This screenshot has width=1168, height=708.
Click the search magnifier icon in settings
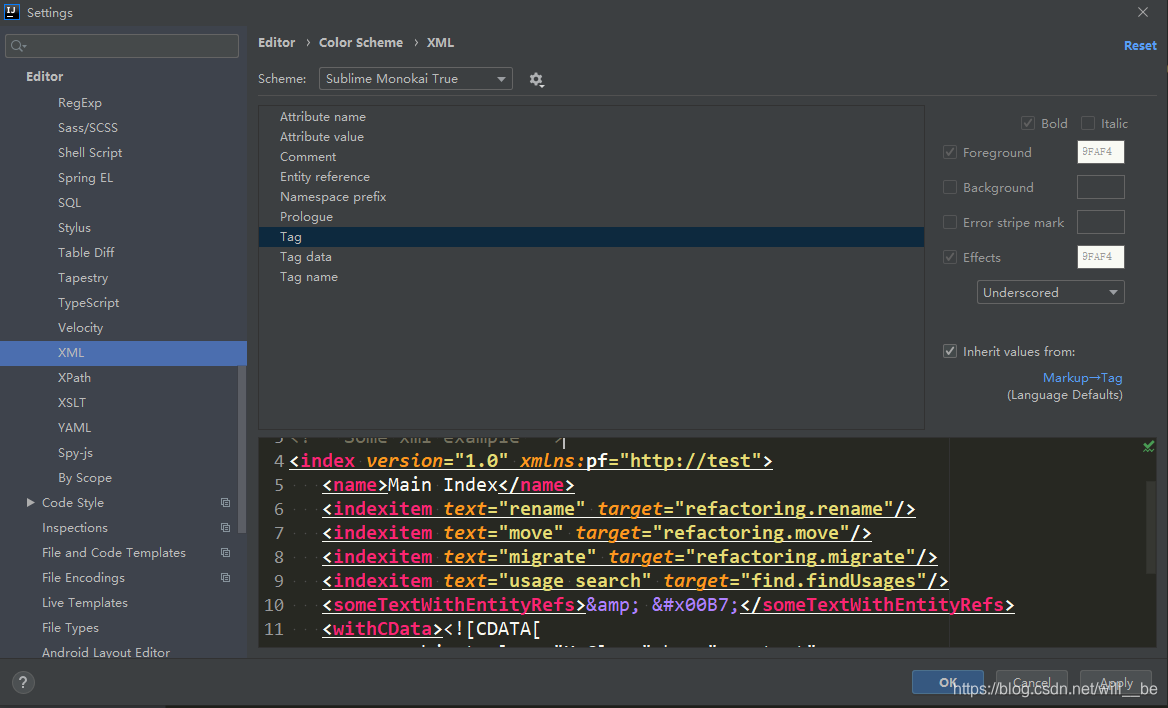pyautogui.click(x=18, y=46)
